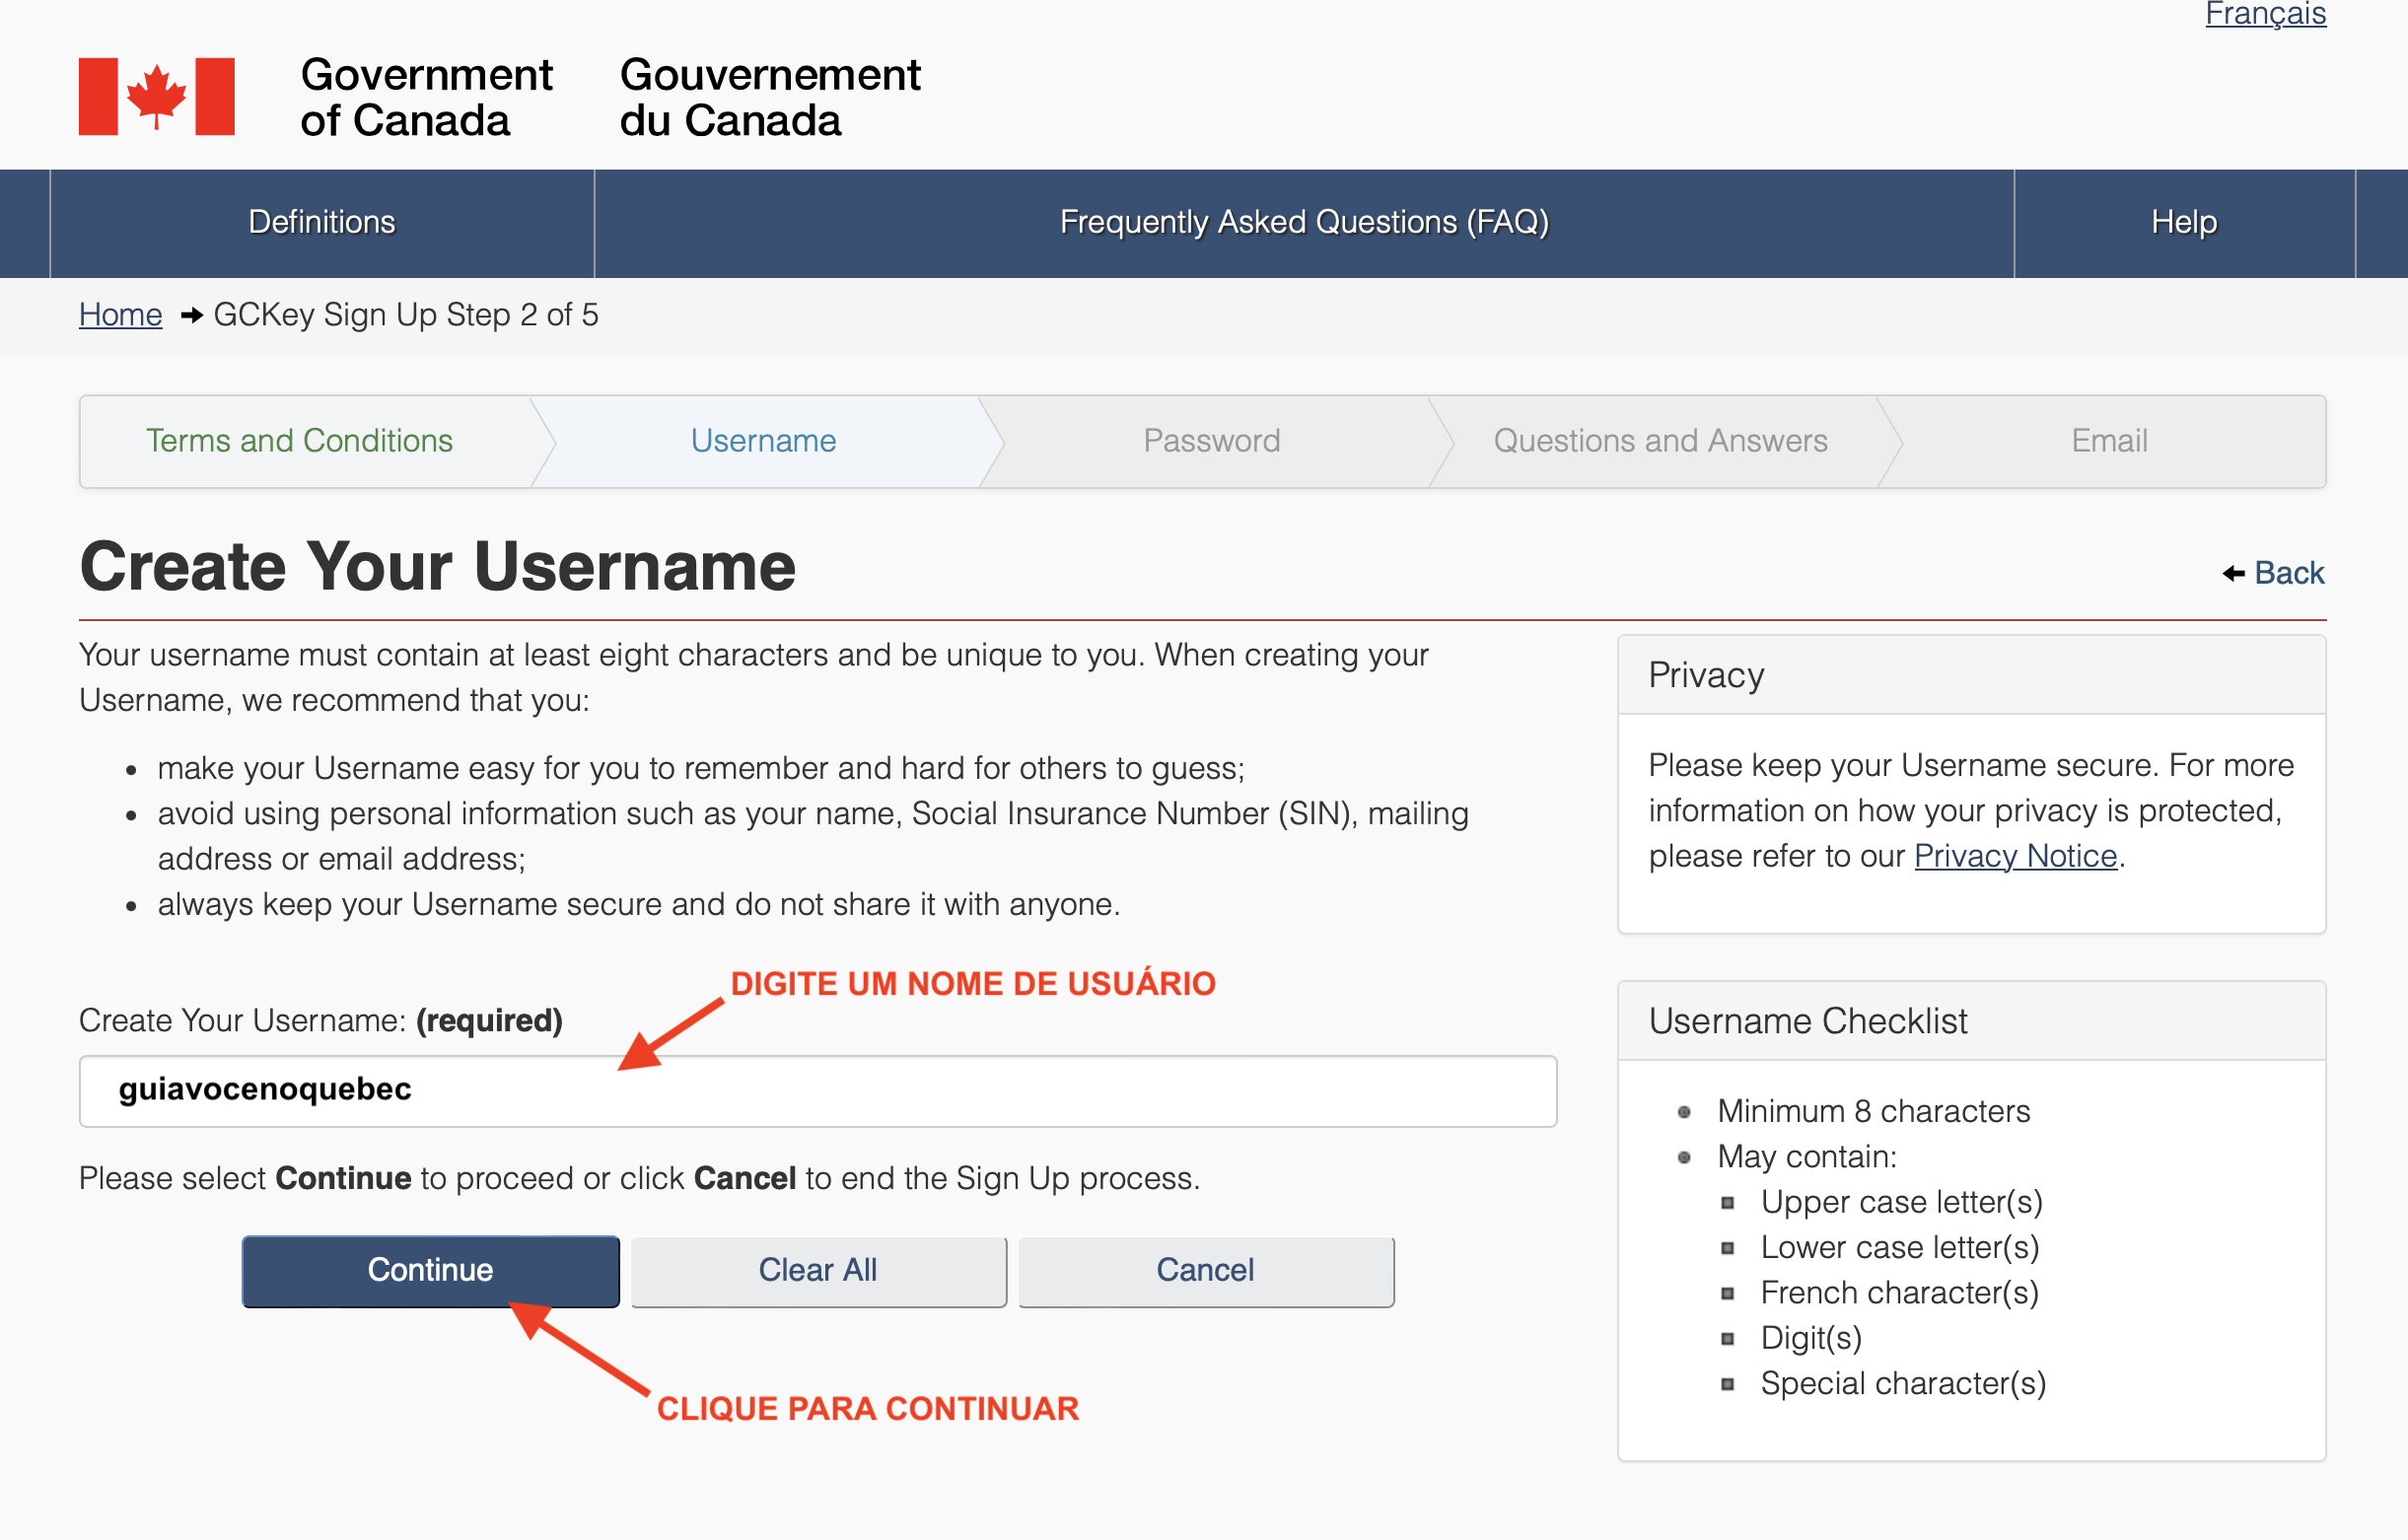
Task: Click the Minimum 8 characters item
Action: coord(1873,1111)
